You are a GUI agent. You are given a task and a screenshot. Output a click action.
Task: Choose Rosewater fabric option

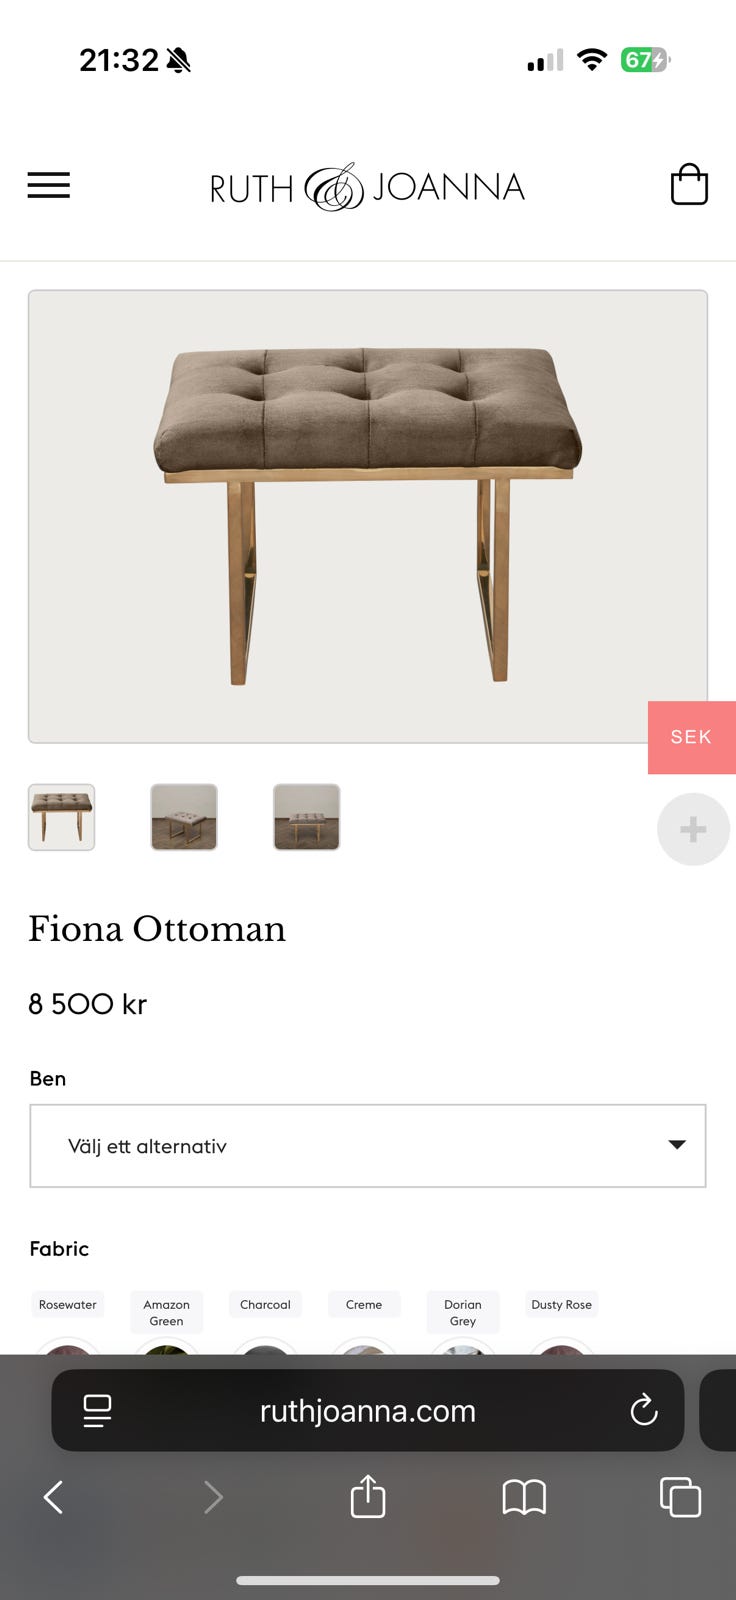point(68,1305)
